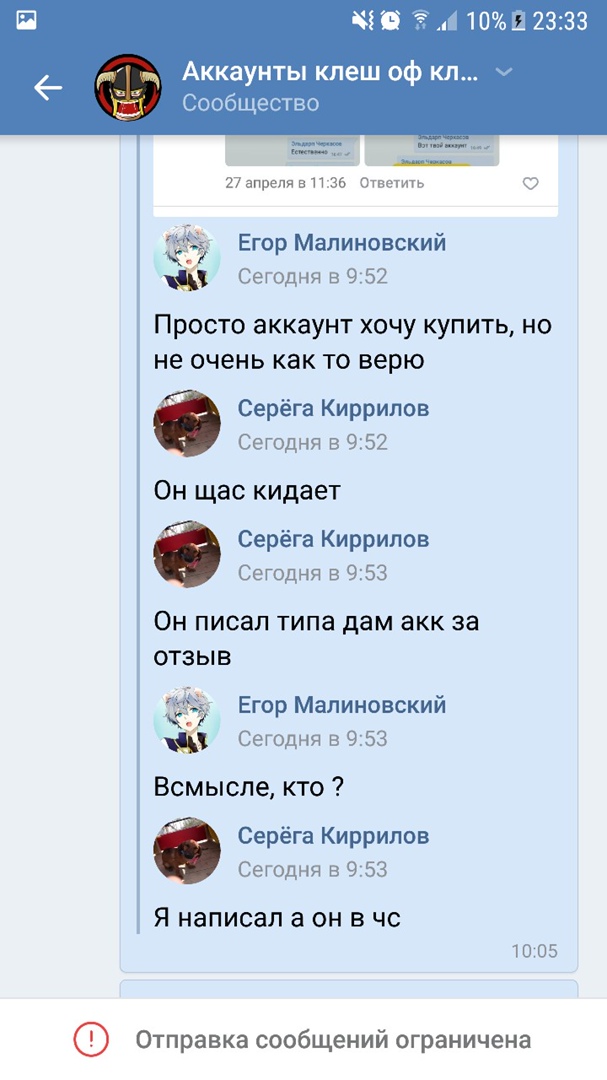This screenshot has width=607, height=1080.
Task: Open Егор Малиновский name at 9:52
Action: (342, 242)
